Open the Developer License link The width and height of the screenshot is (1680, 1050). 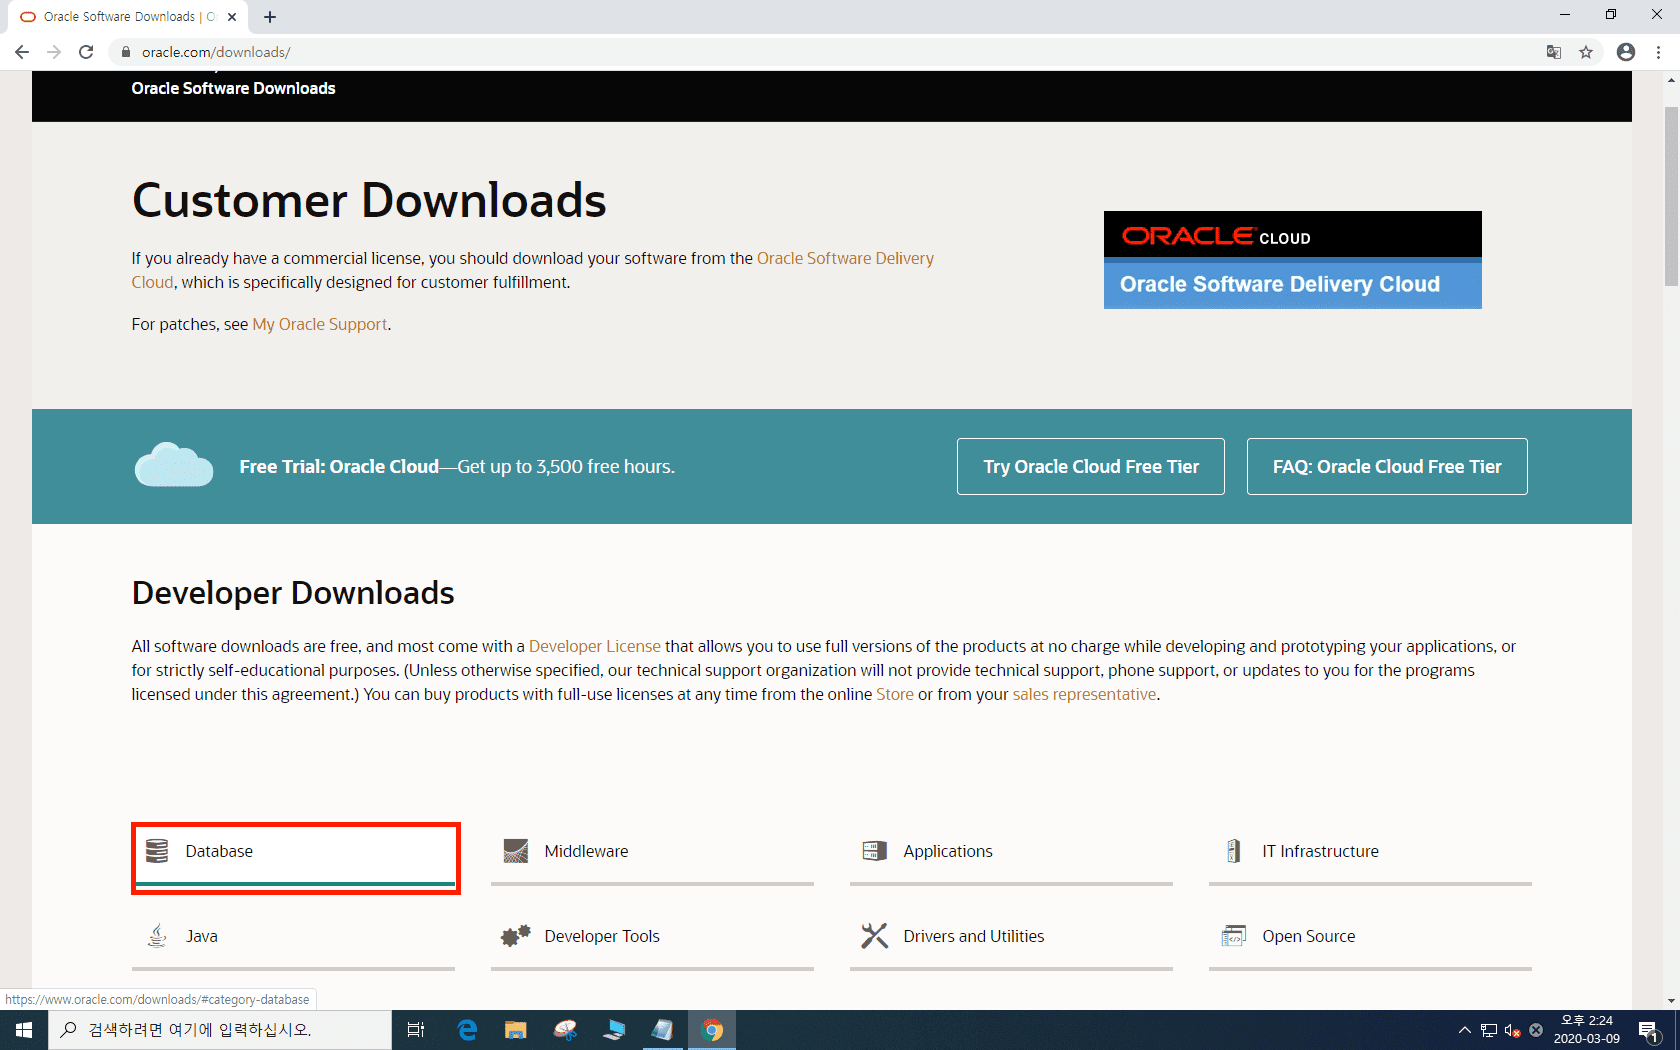(x=595, y=646)
